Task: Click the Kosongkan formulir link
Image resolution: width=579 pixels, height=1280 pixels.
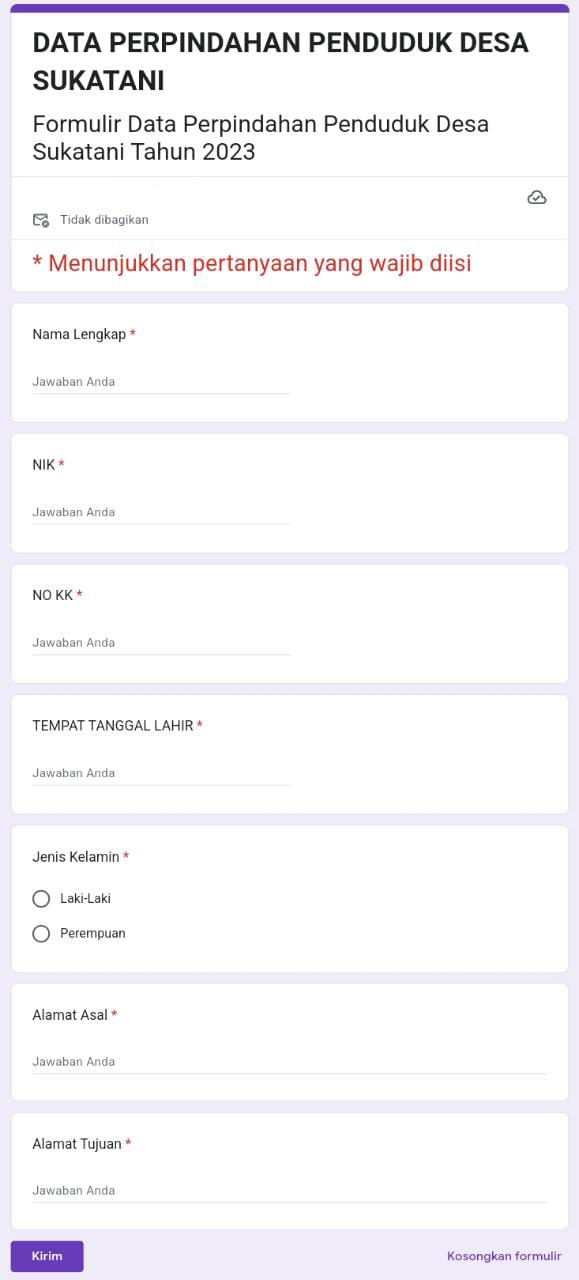Action: [503, 1256]
